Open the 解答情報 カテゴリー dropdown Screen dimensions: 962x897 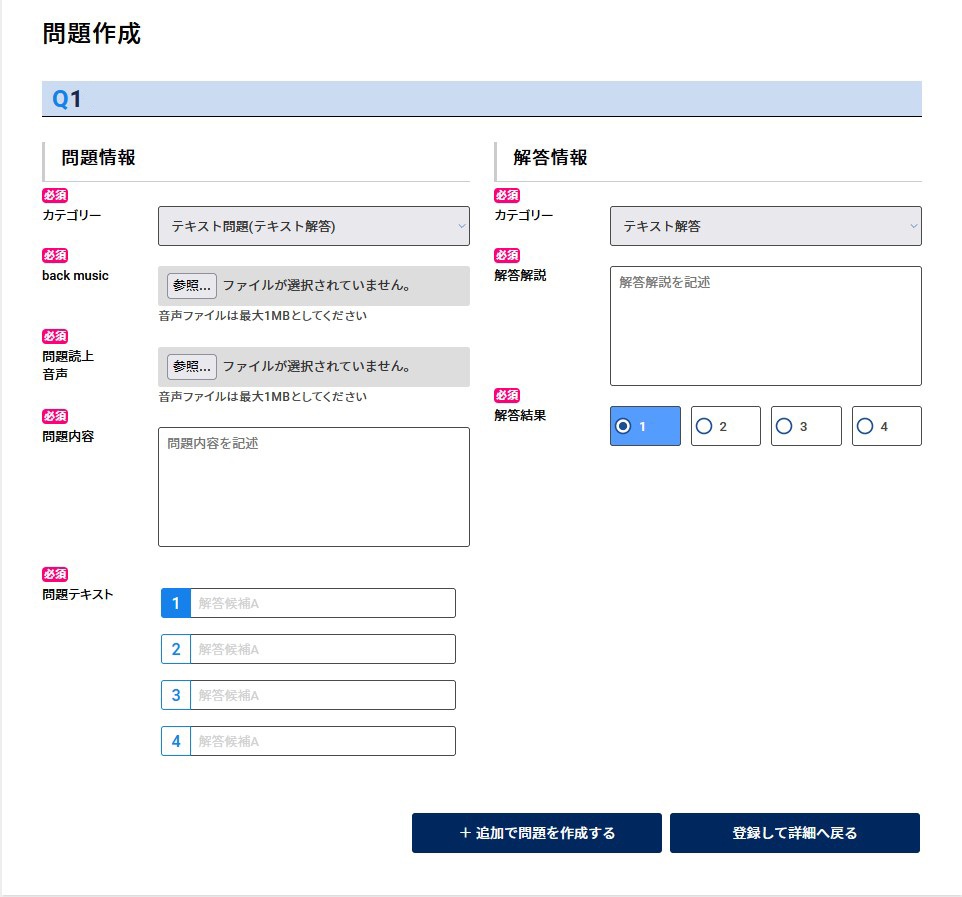coord(765,226)
